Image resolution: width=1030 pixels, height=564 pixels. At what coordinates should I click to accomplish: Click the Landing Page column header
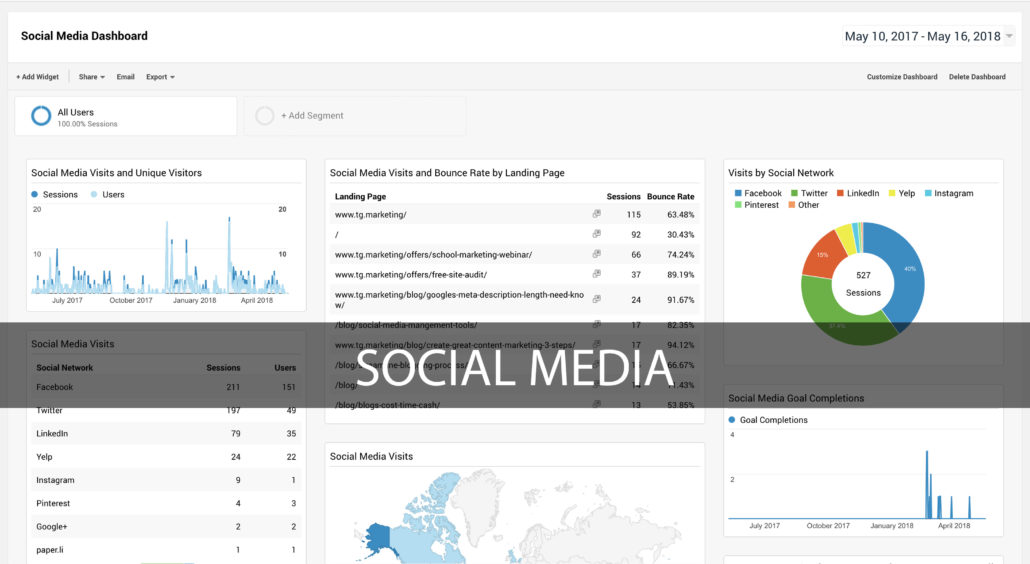(x=360, y=196)
